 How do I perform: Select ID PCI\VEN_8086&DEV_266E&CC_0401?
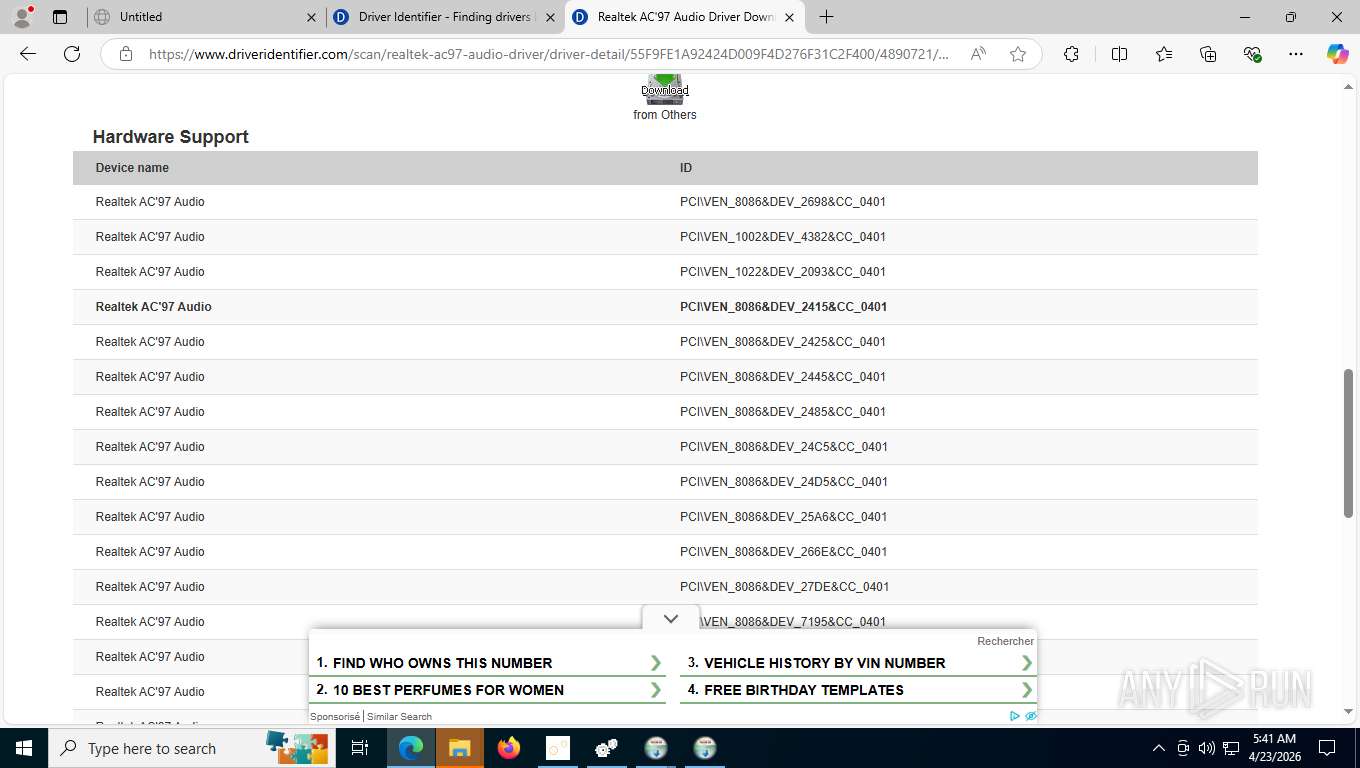[784, 552]
